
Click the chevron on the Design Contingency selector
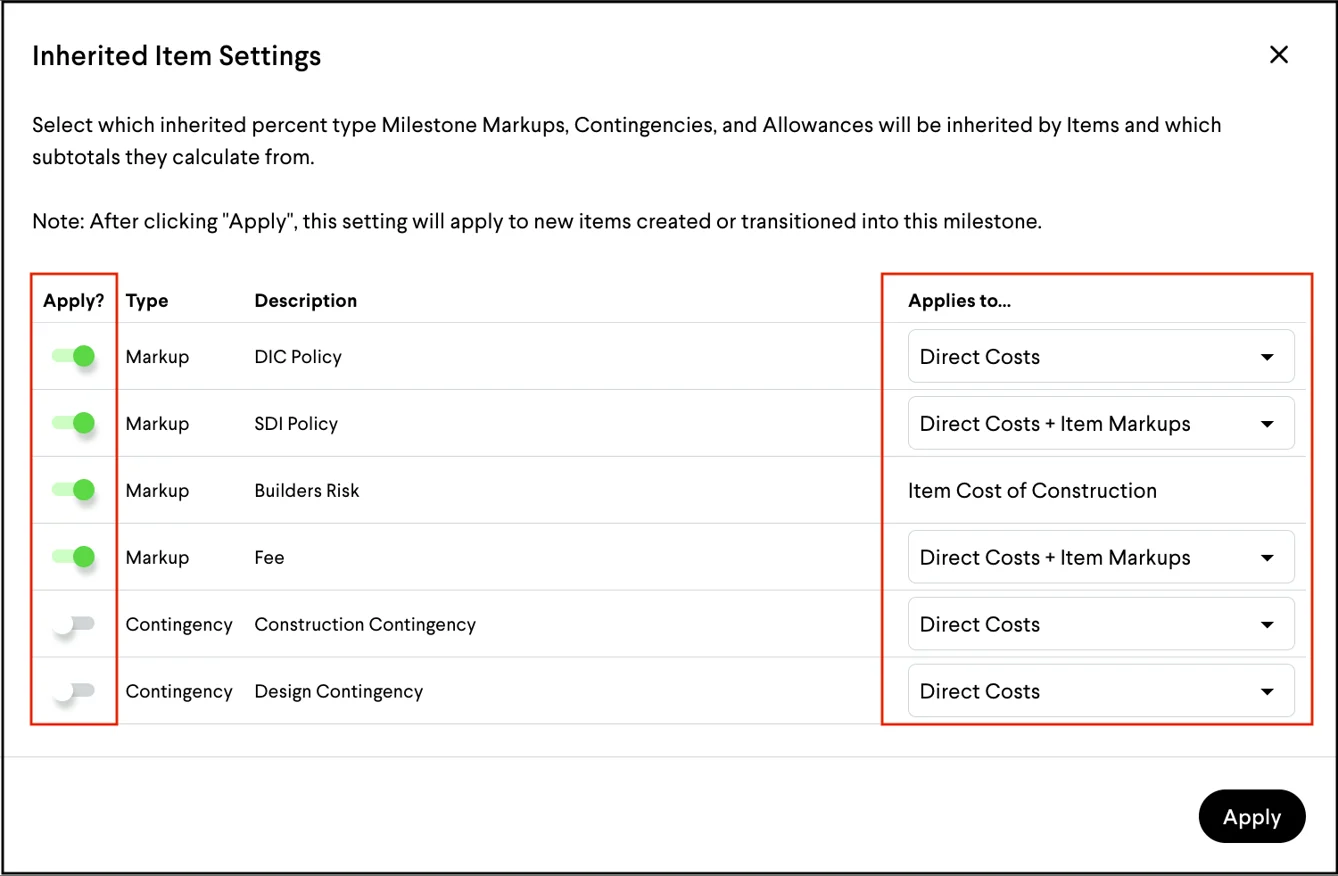pos(1267,691)
